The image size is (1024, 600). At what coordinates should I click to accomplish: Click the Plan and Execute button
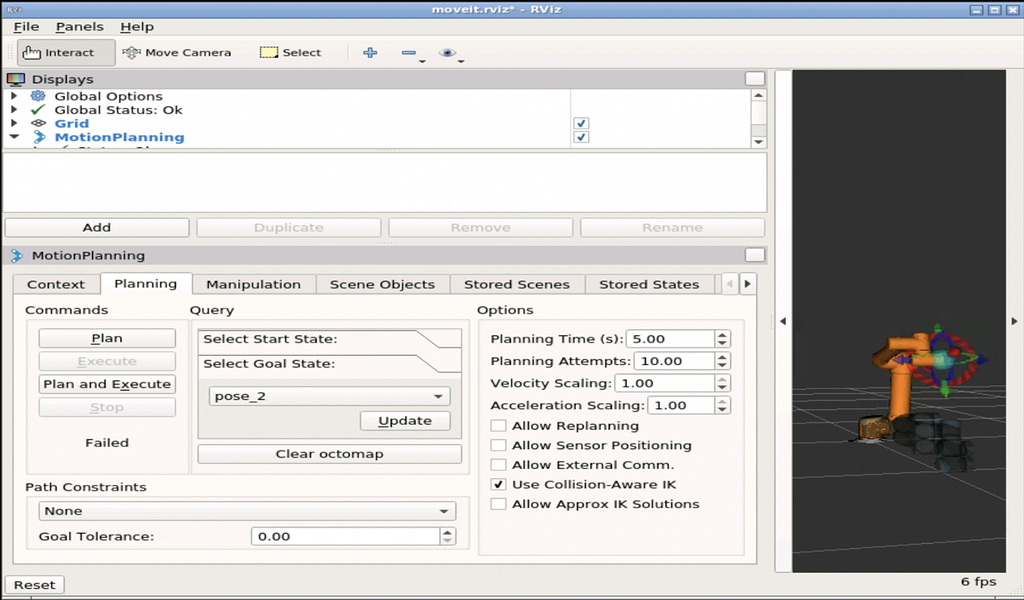pyautogui.click(x=107, y=384)
